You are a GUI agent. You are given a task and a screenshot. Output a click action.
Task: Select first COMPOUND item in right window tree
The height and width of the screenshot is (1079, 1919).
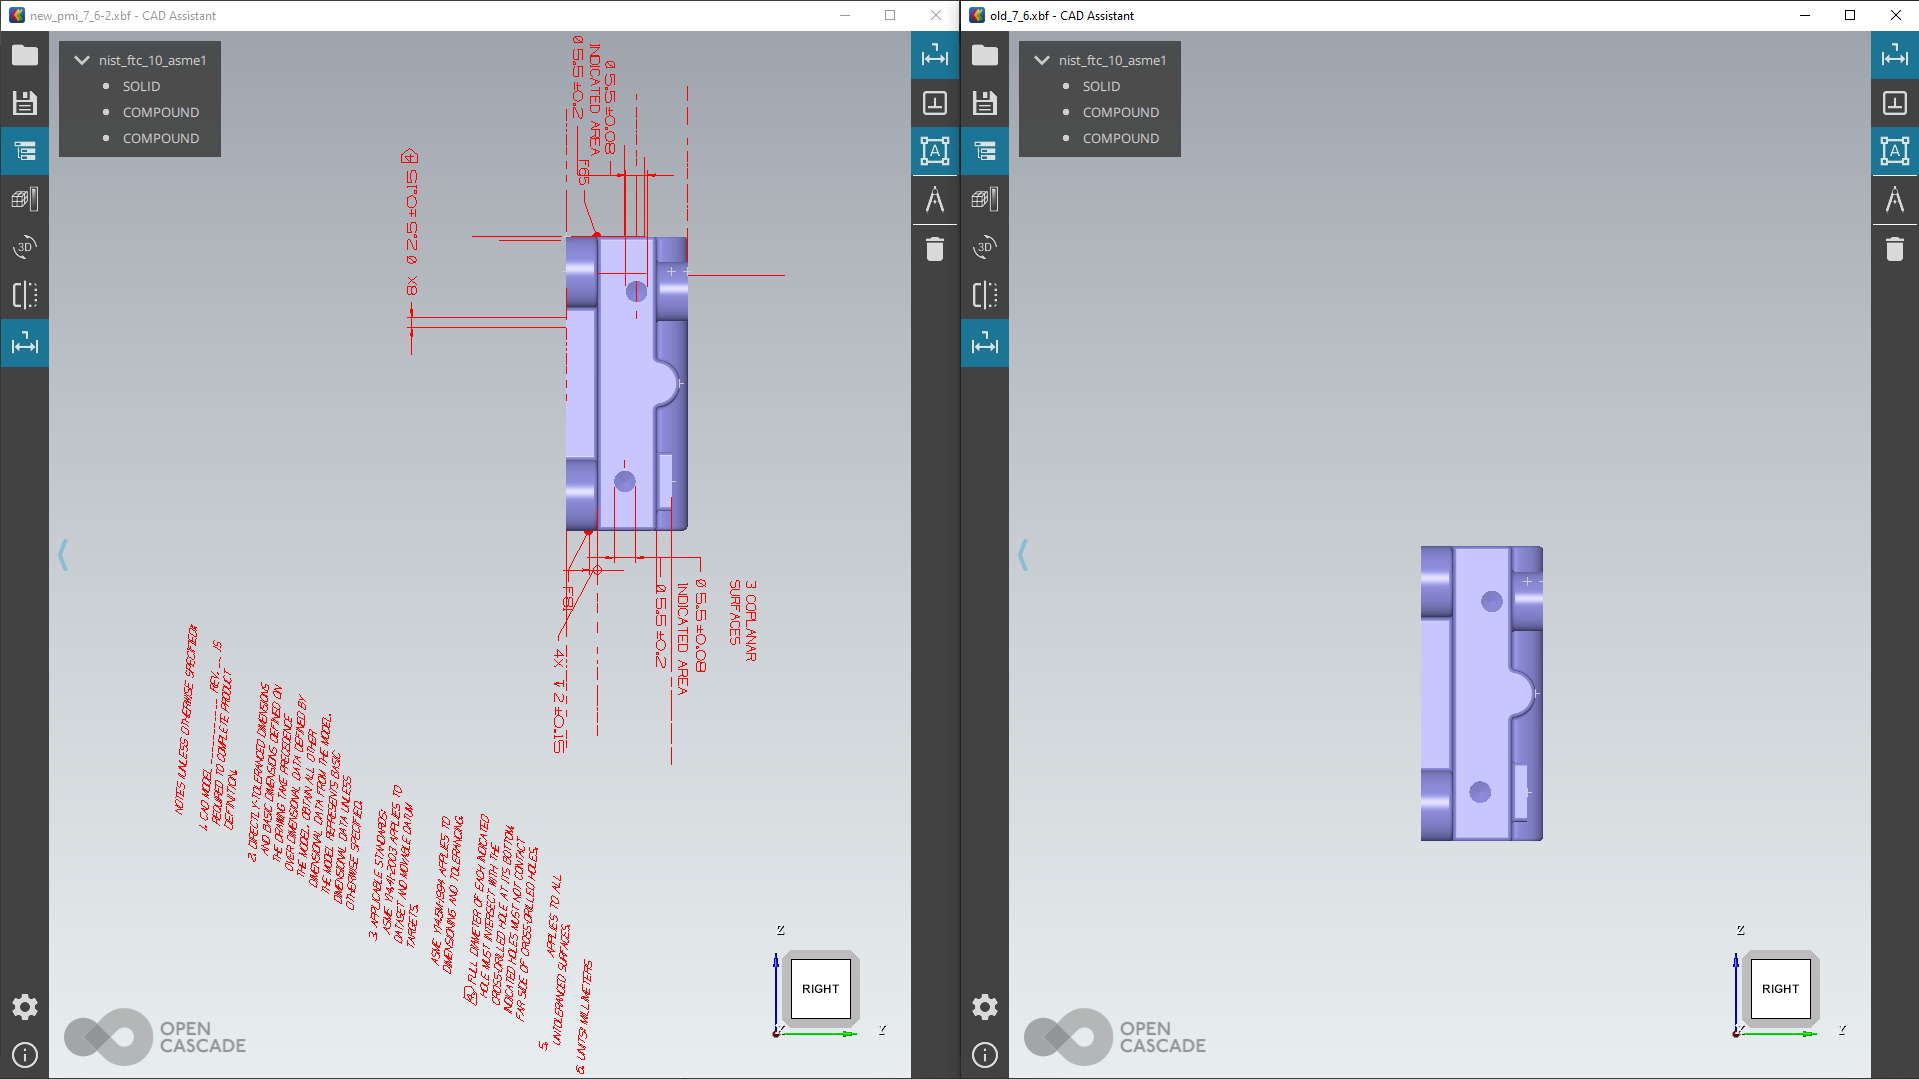pyautogui.click(x=1120, y=112)
